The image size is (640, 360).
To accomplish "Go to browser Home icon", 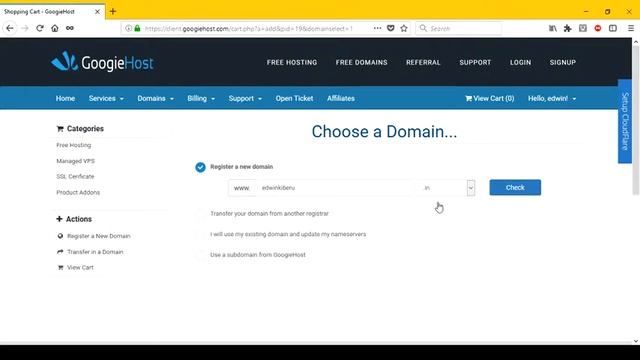I will coord(55,28).
